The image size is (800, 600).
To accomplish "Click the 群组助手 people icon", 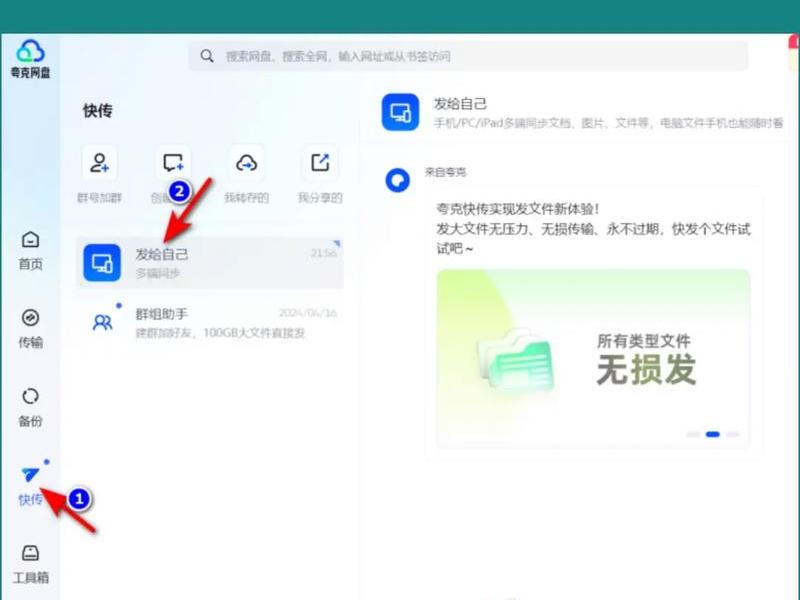I will pyautogui.click(x=103, y=322).
